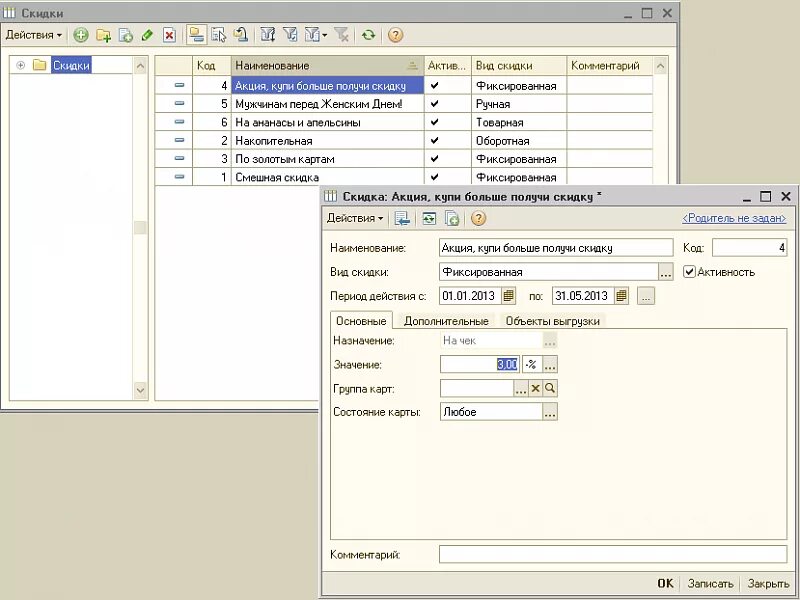The image size is (800, 600).
Task: Click tree panel vertical scrollbar thumb
Action: 140,228
